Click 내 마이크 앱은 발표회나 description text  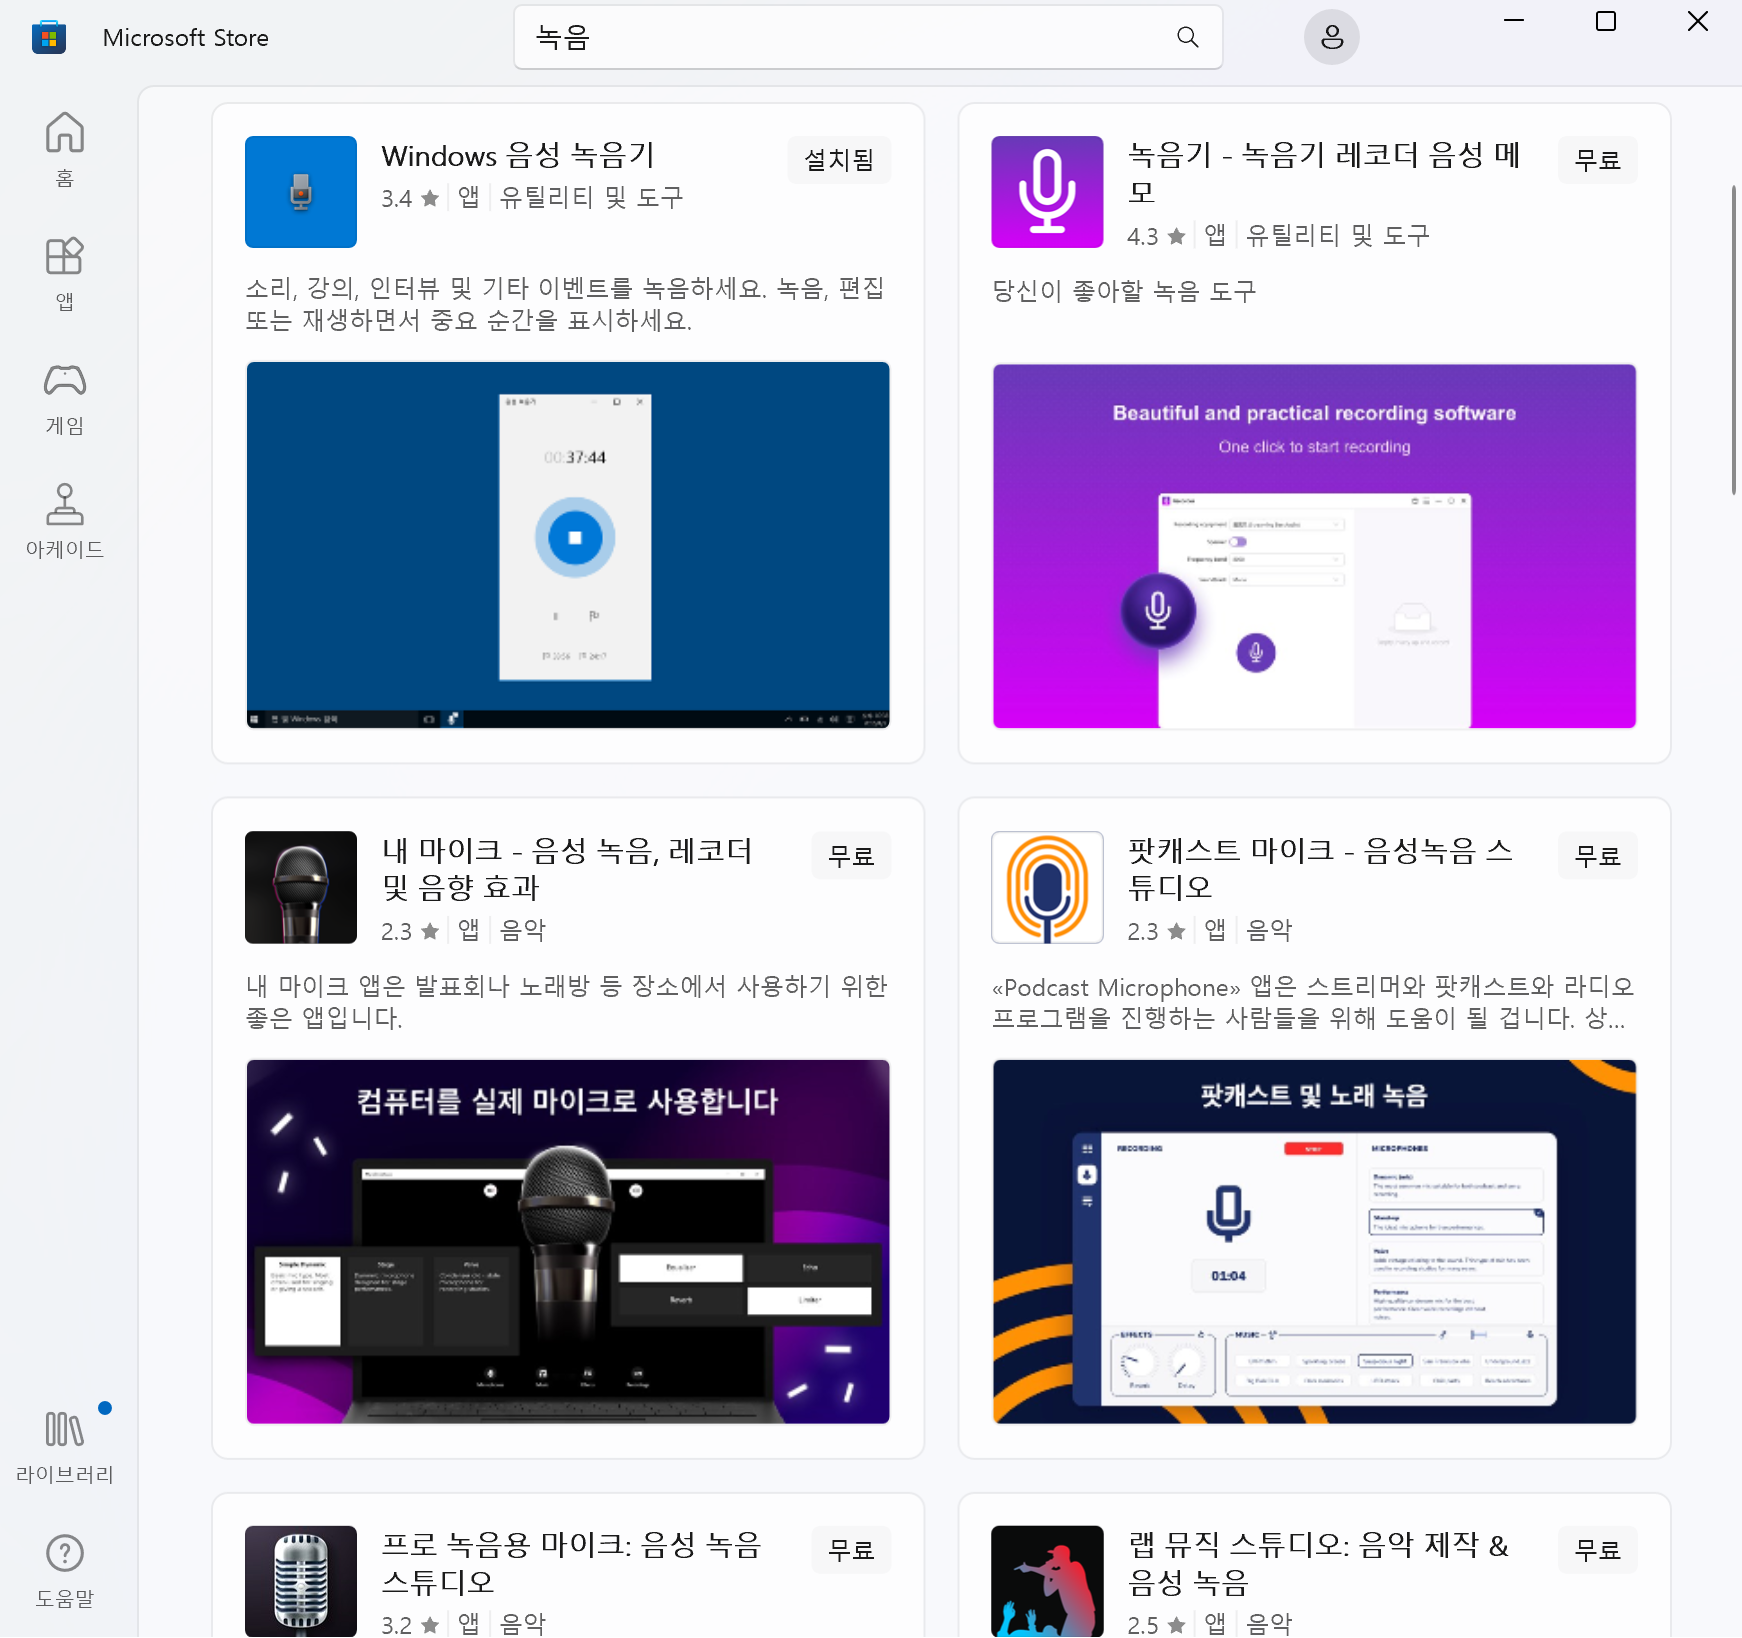(567, 1002)
